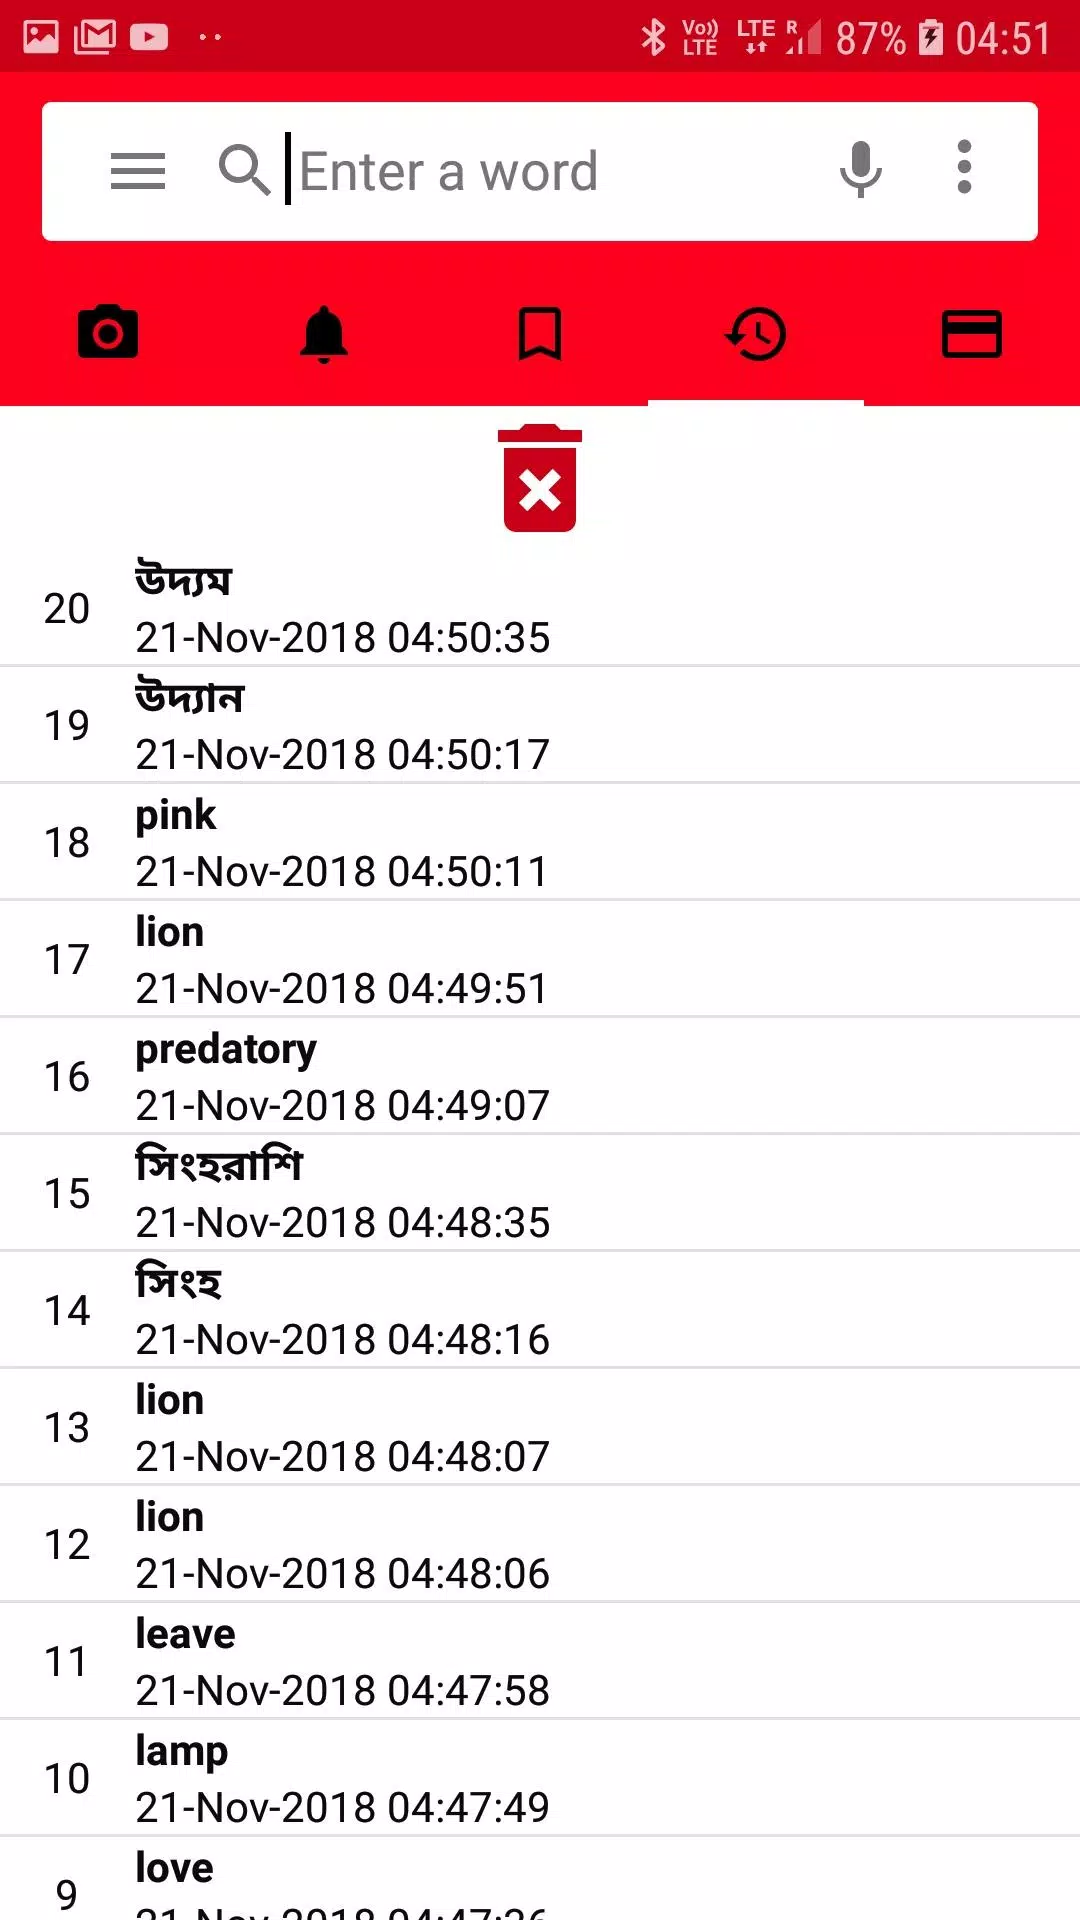Clear history with the trash icon
Screen dimensions: 1080x1920
click(x=540, y=479)
